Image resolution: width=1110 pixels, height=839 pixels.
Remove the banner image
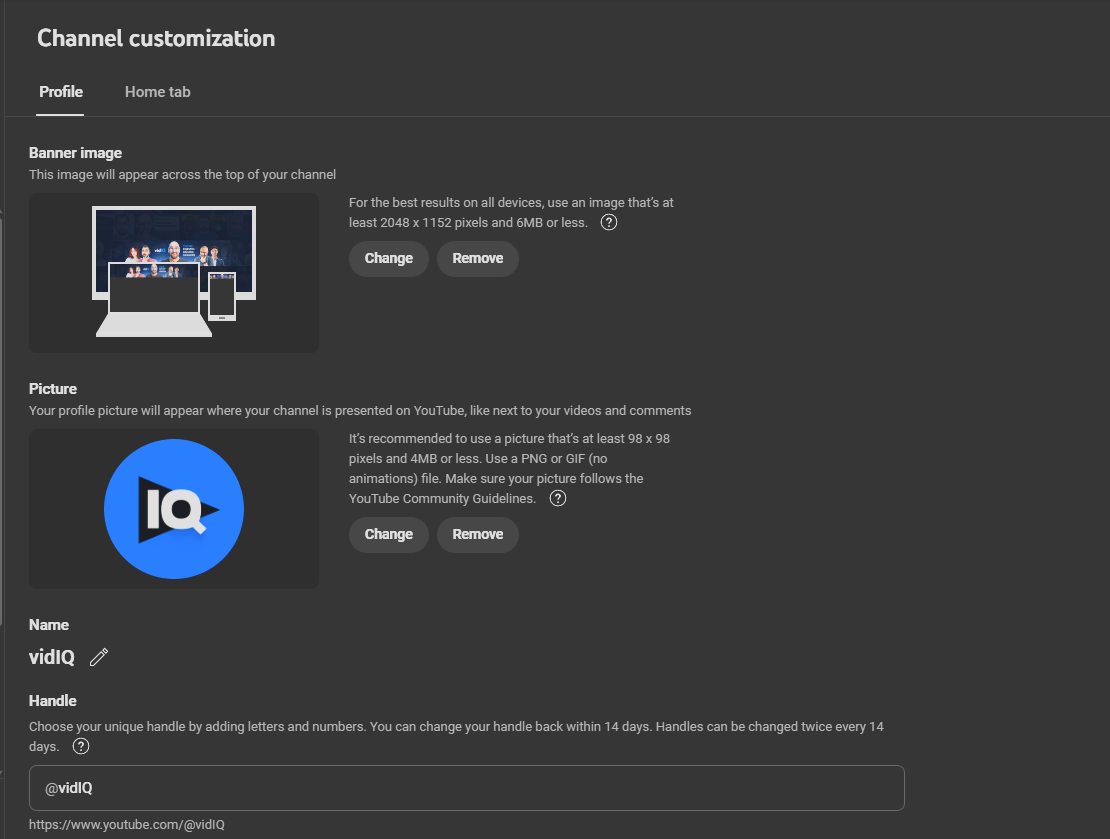click(x=478, y=258)
